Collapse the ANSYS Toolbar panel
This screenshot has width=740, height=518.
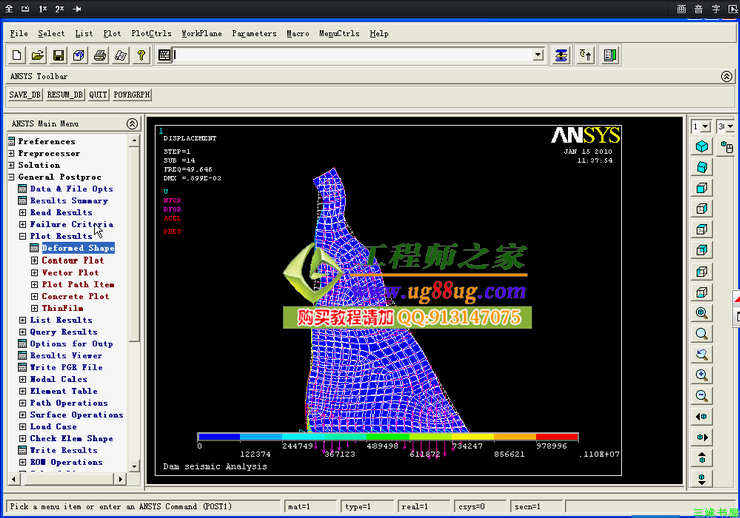(x=726, y=76)
